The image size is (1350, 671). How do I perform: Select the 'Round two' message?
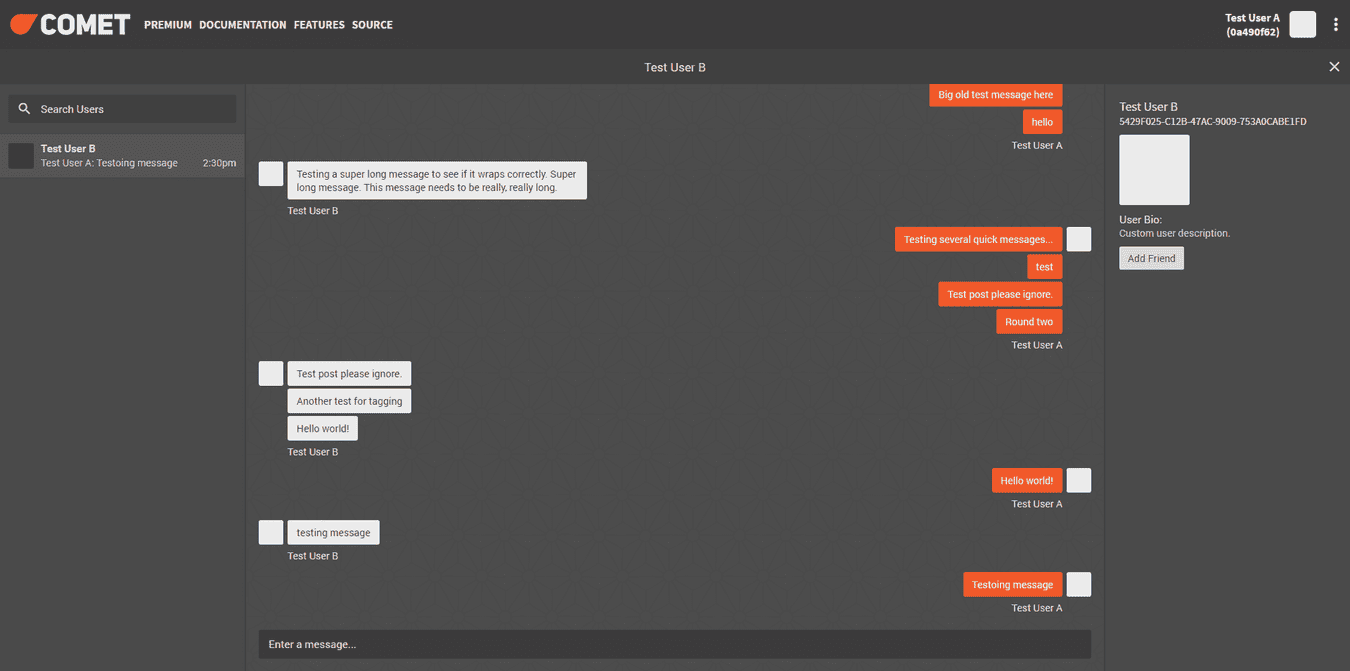pyautogui.click(x=1029, y=322)
